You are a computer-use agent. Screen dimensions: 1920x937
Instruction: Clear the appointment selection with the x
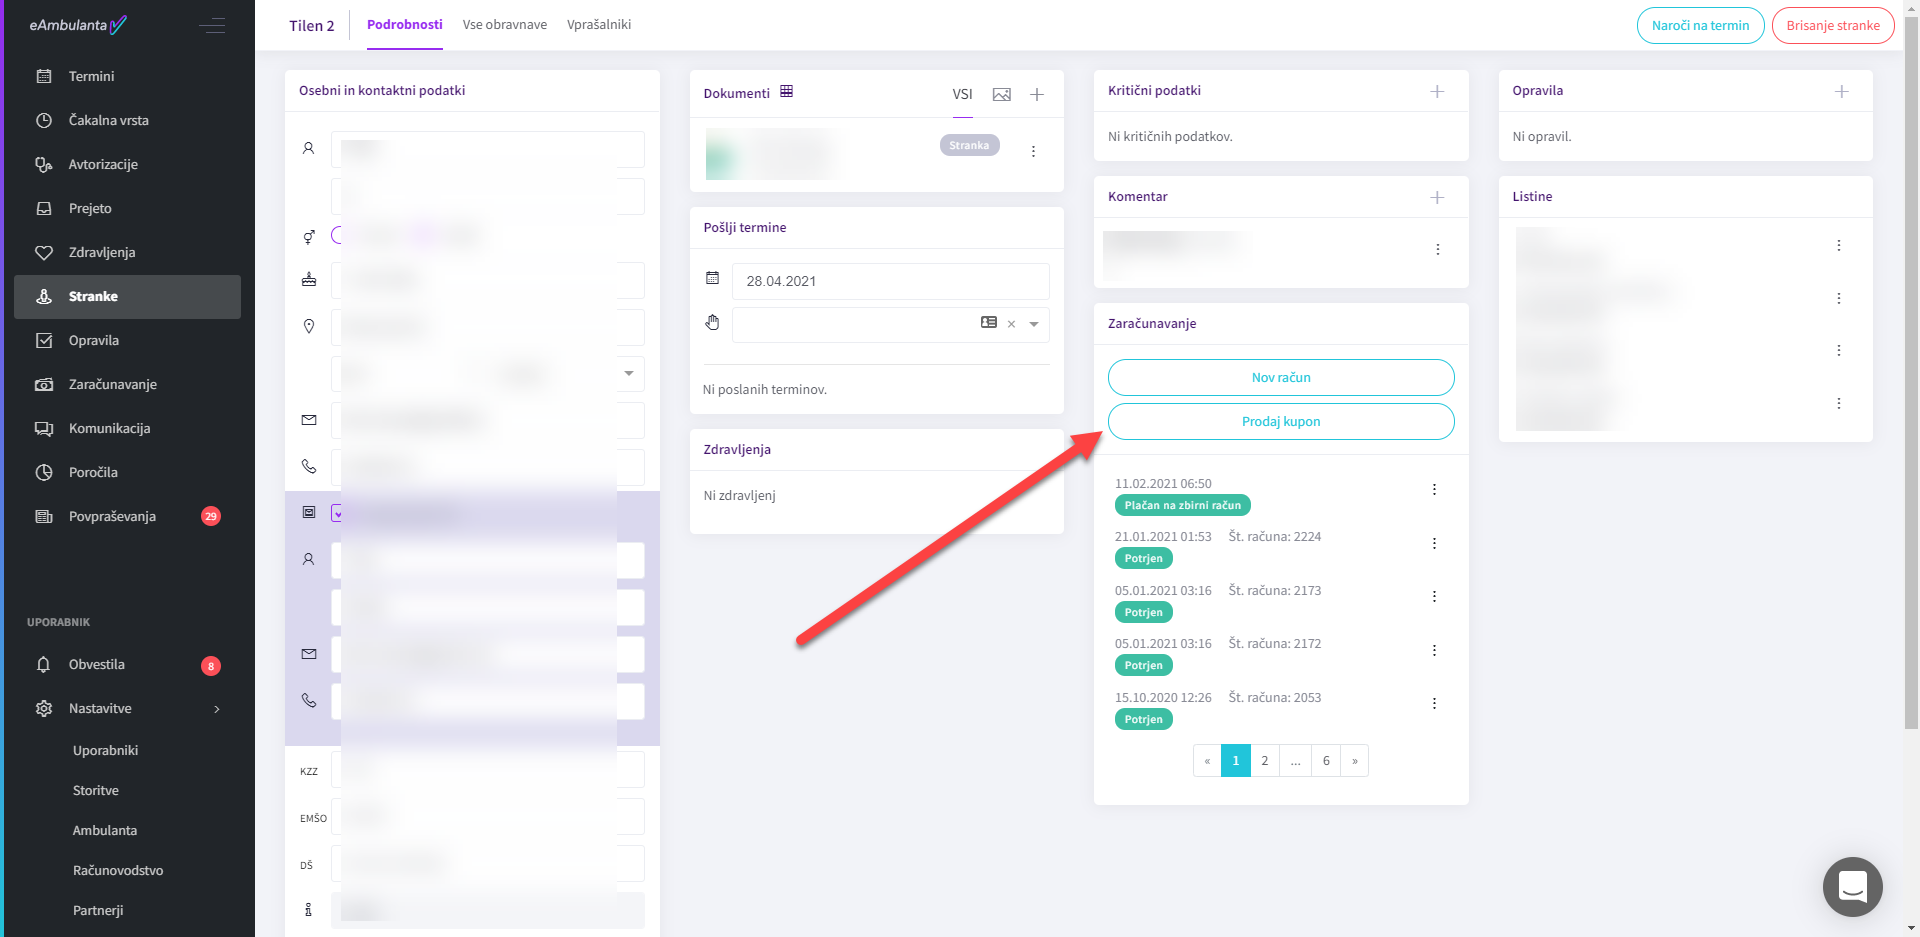tap(1011, 324)
